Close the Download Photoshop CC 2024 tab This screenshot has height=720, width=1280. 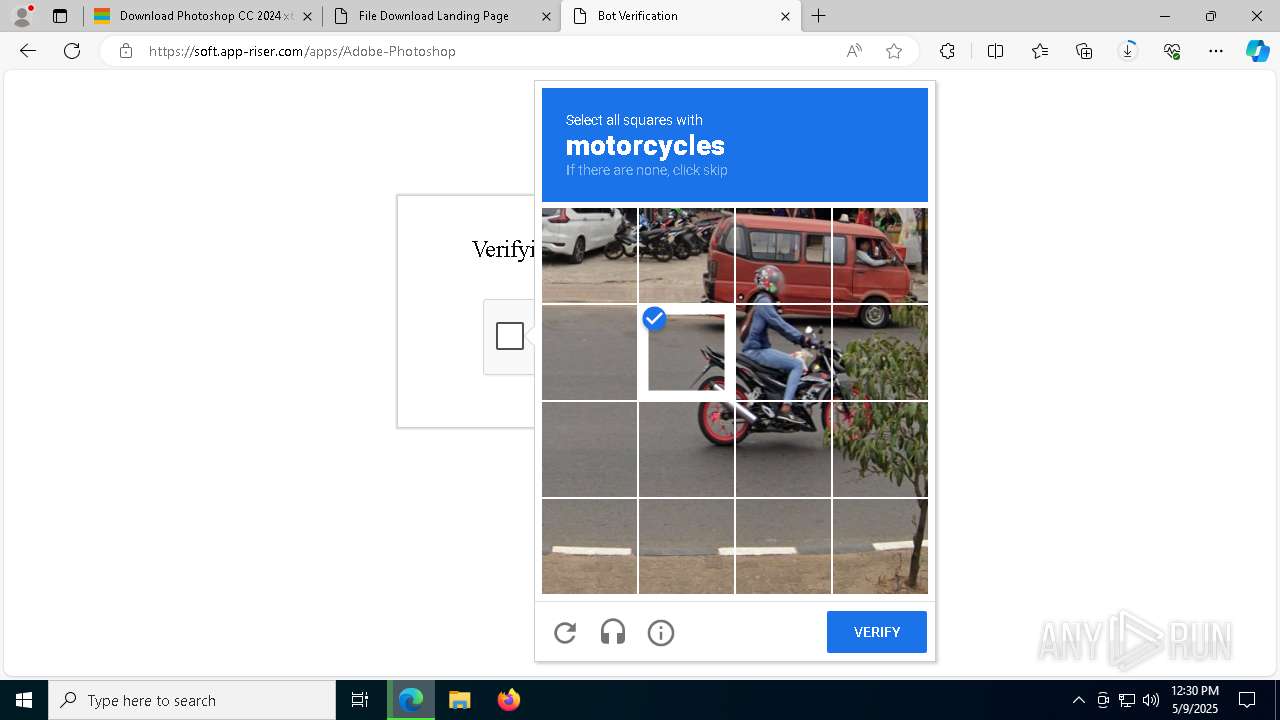307,16
